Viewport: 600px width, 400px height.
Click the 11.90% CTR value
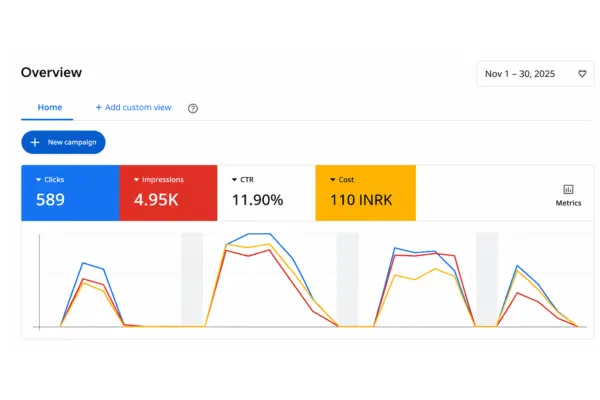(x=258, y=200)
